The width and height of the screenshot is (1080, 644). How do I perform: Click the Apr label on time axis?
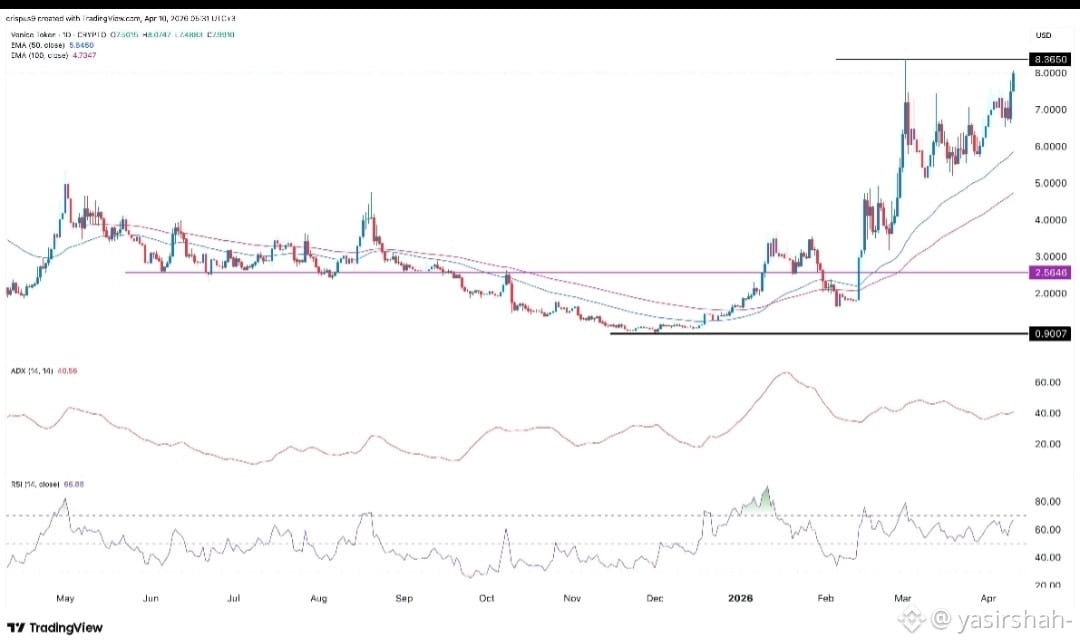click(988, 599)
